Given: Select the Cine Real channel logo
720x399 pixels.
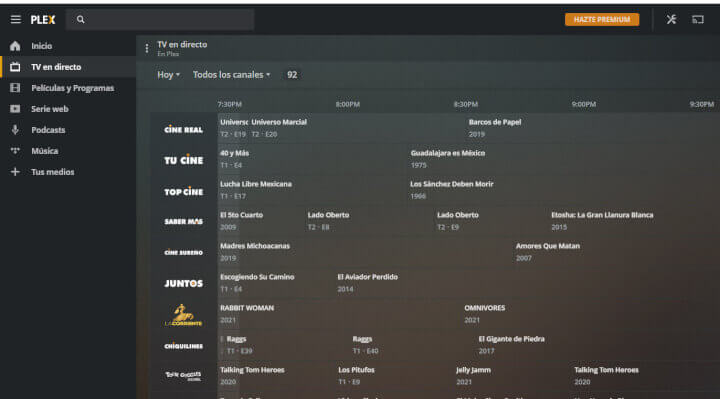Looking at the screenshot, I should click(184, 129).
